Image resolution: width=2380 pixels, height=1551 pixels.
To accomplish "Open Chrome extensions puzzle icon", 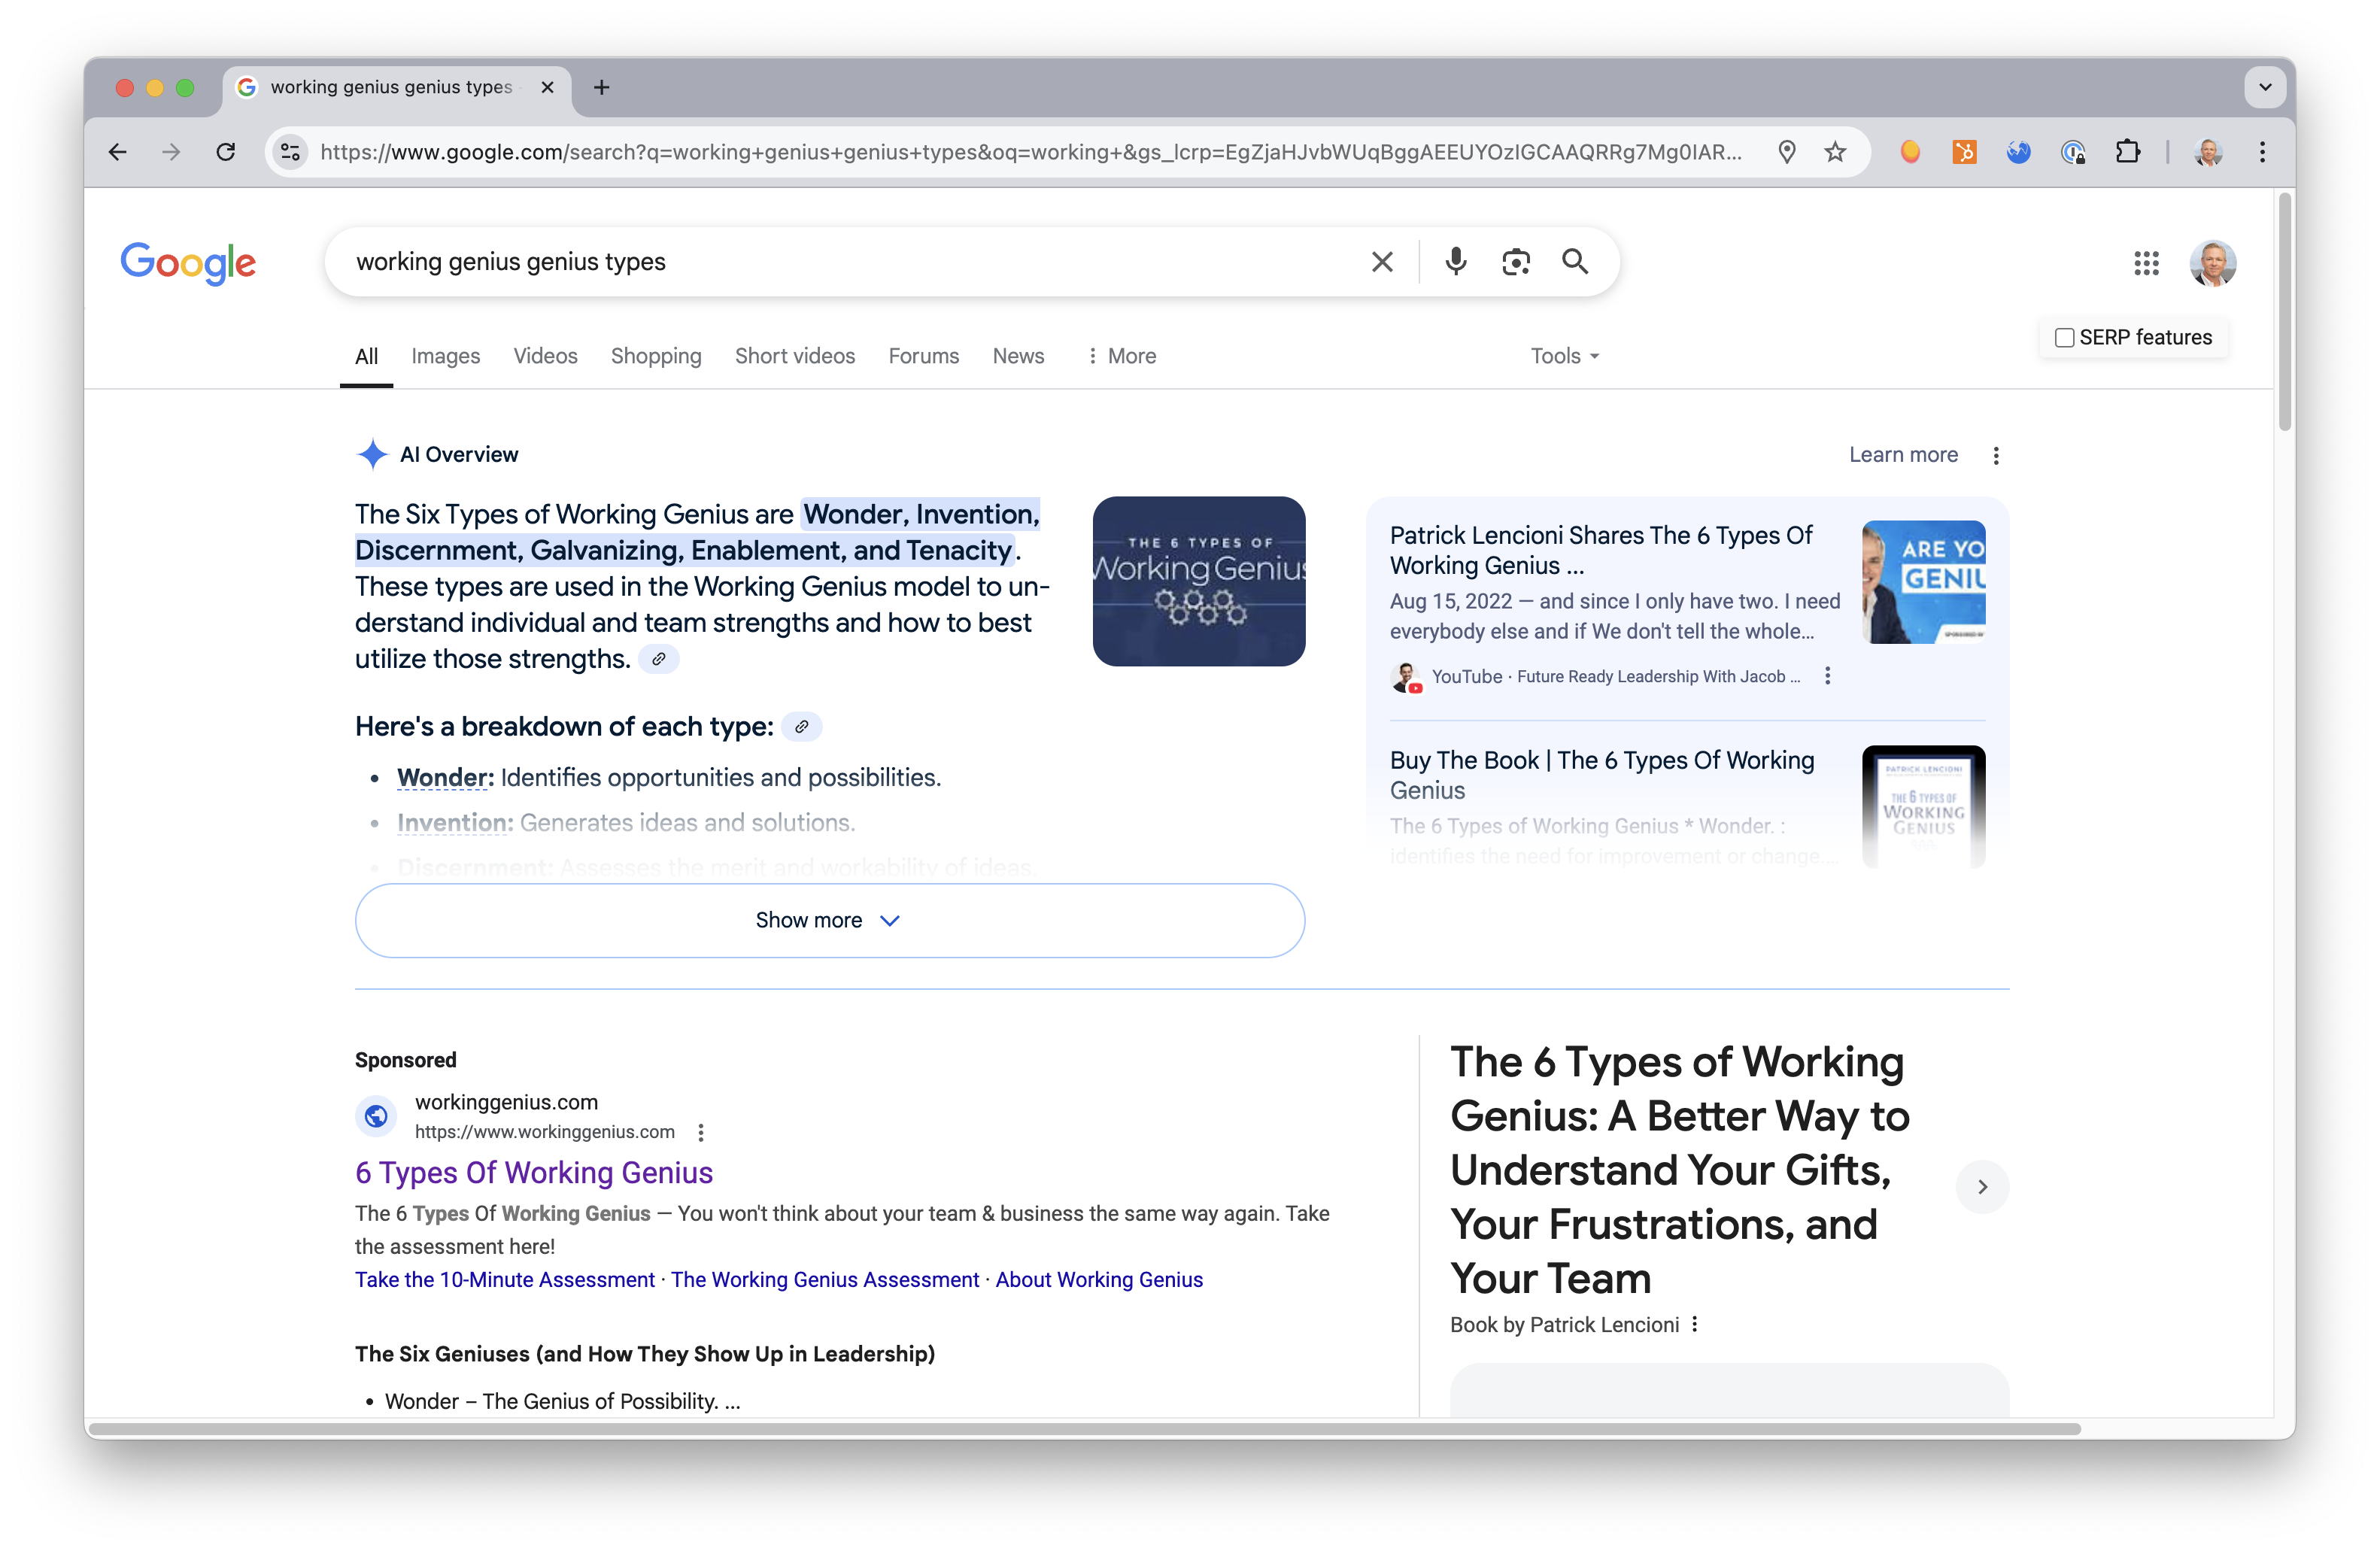I will pyautogui.click(x=2127, y=152).
